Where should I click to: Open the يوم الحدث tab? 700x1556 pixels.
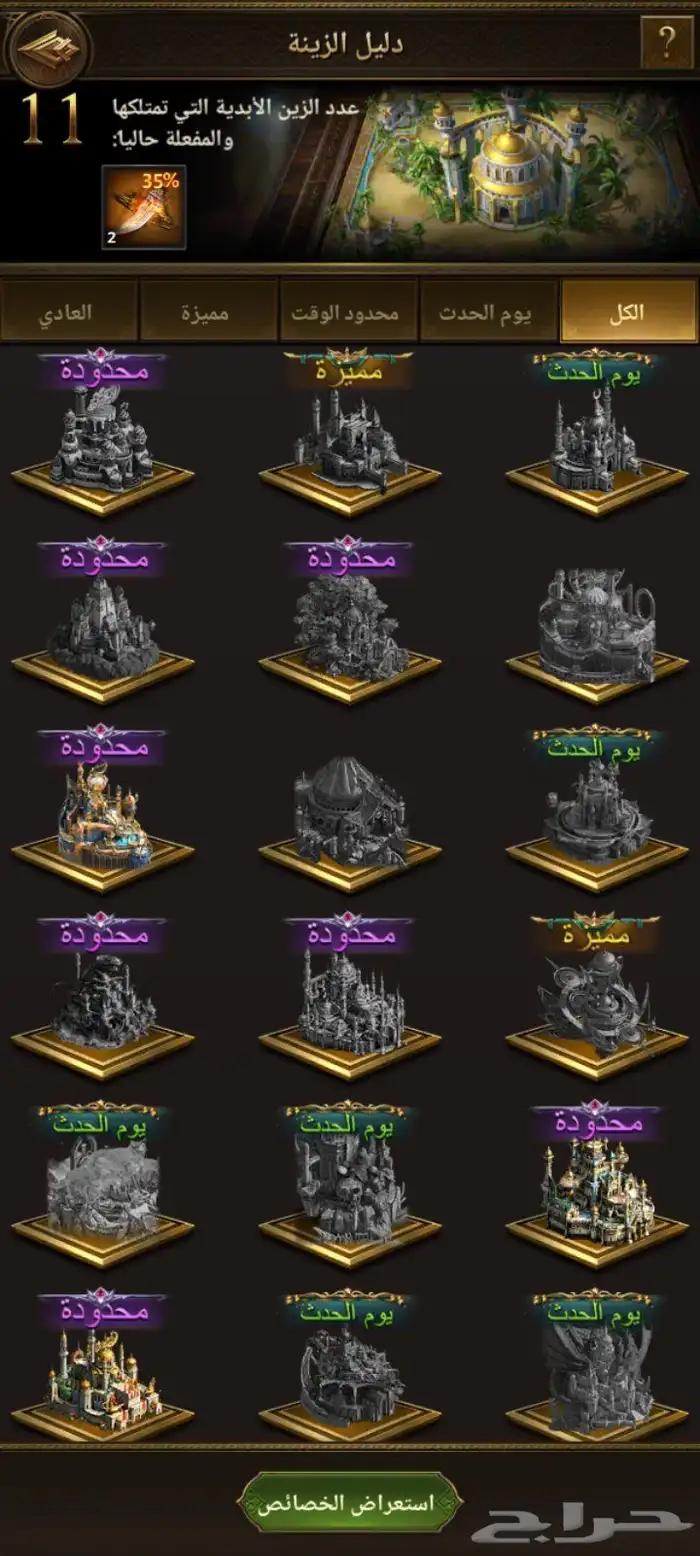click(x=489, y=311)
